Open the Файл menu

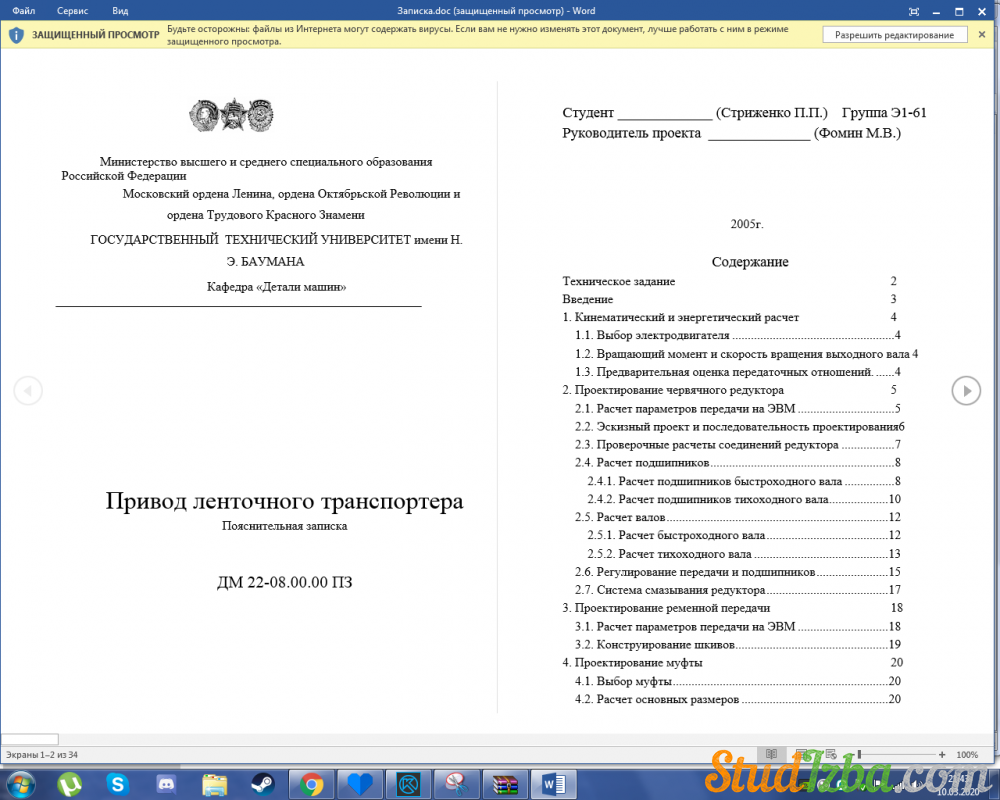(24, 11)
